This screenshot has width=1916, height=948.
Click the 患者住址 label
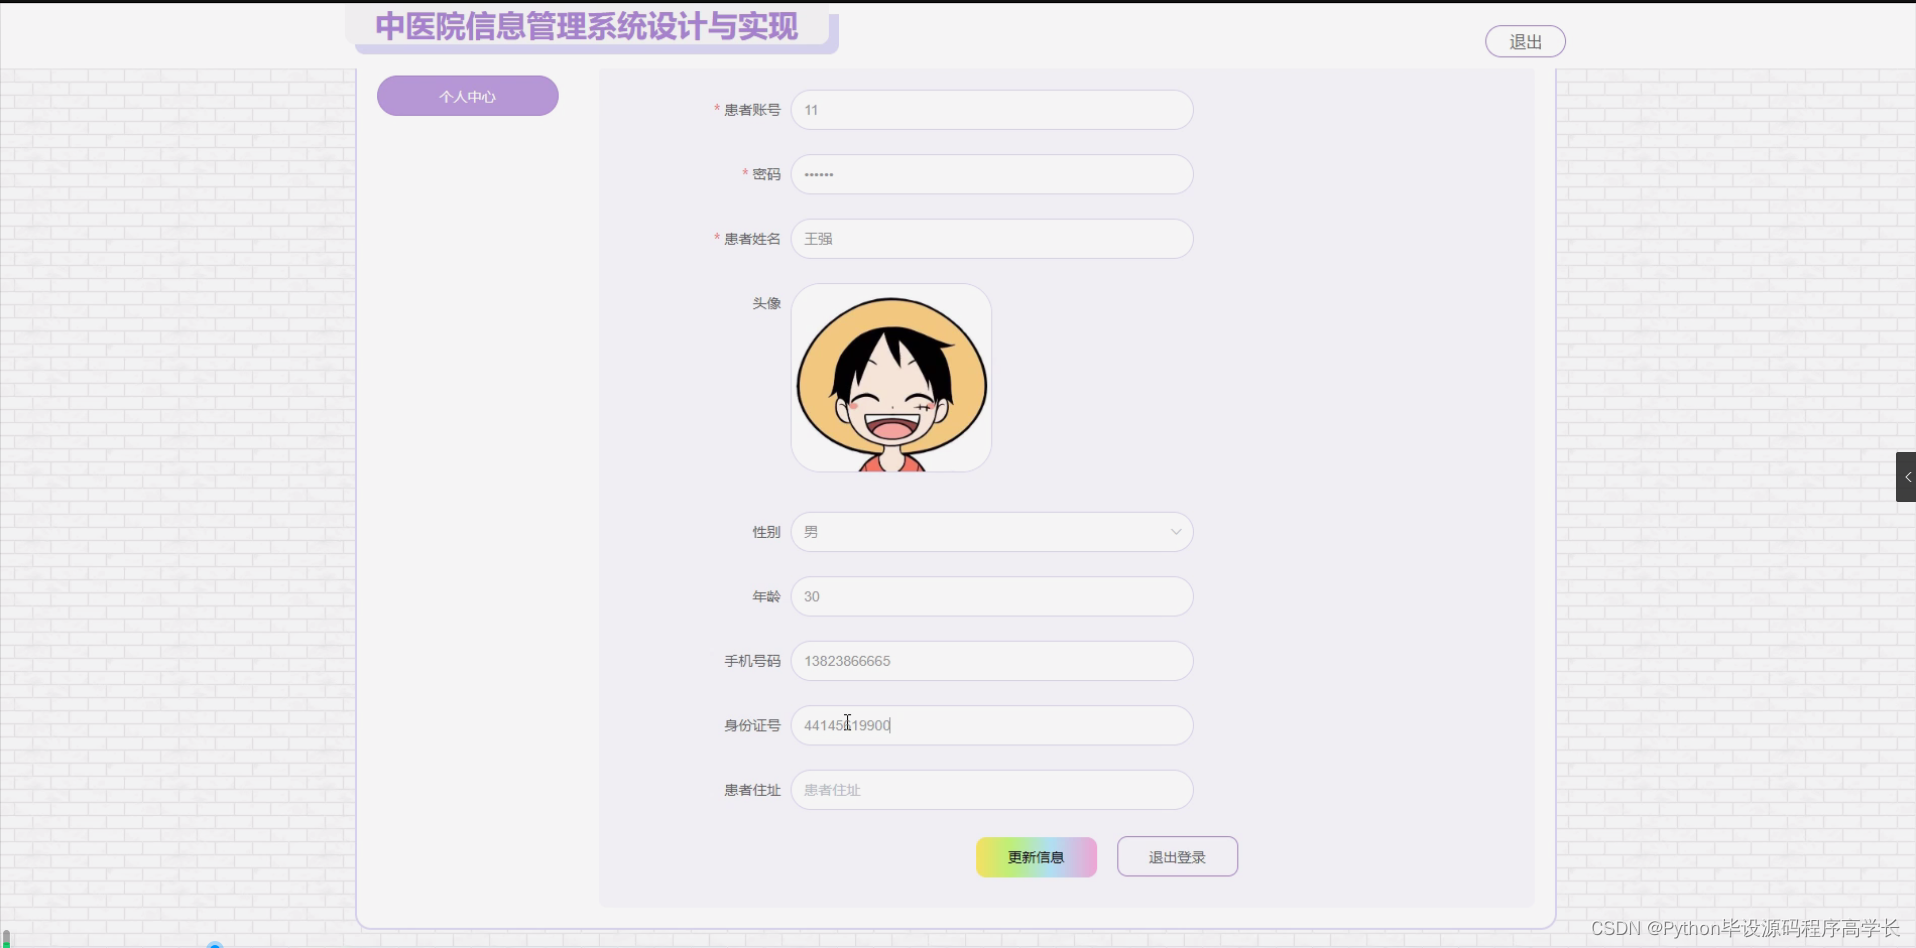pos(752,790)
